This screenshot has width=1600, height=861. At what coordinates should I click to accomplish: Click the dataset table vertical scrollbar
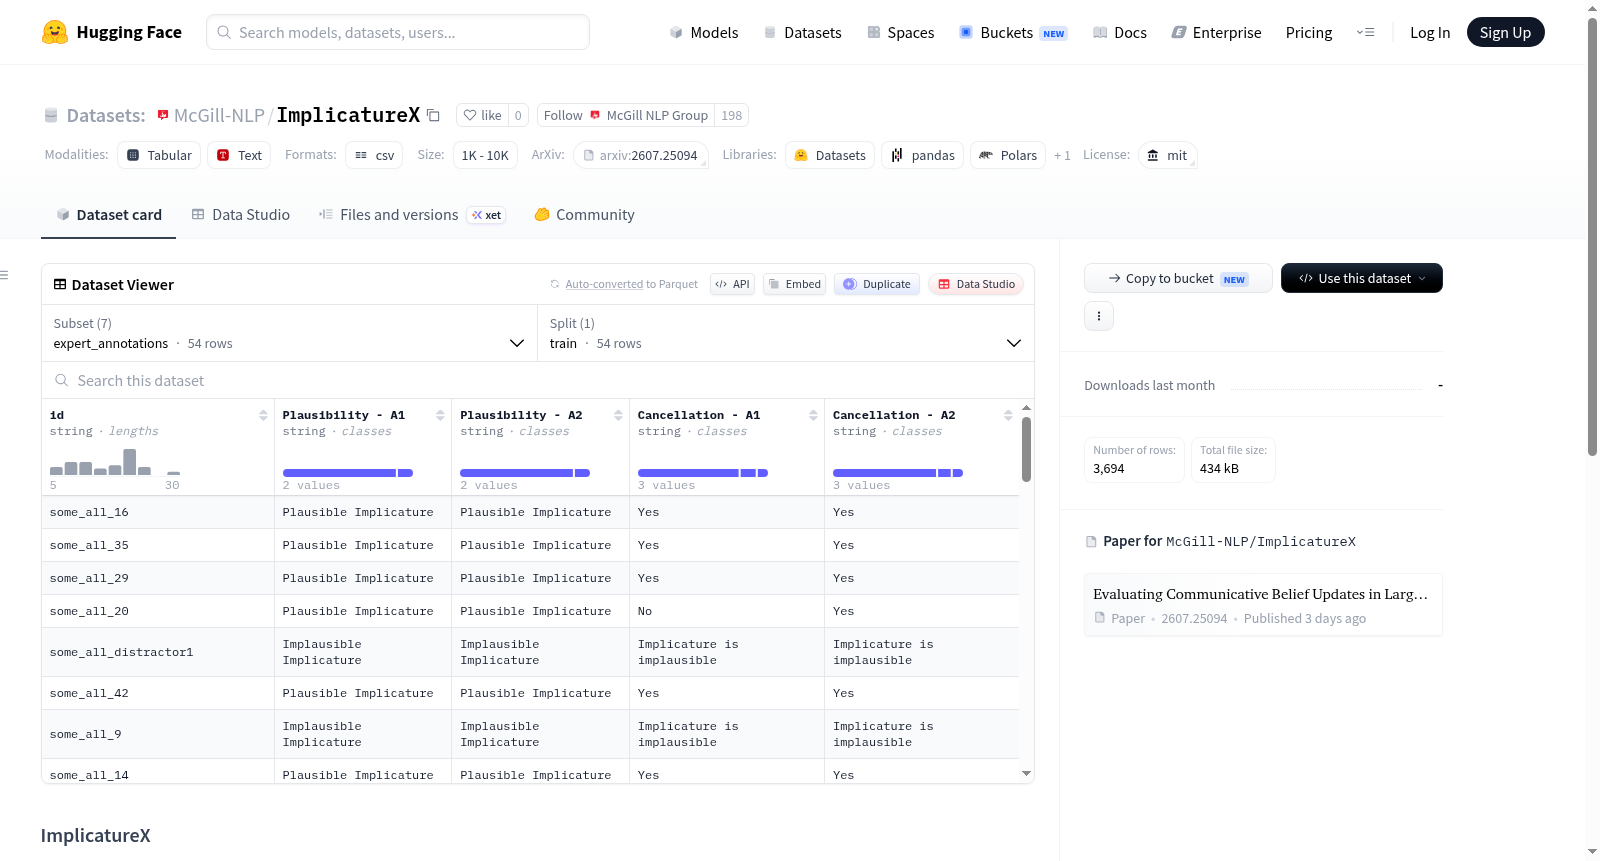1026,449
